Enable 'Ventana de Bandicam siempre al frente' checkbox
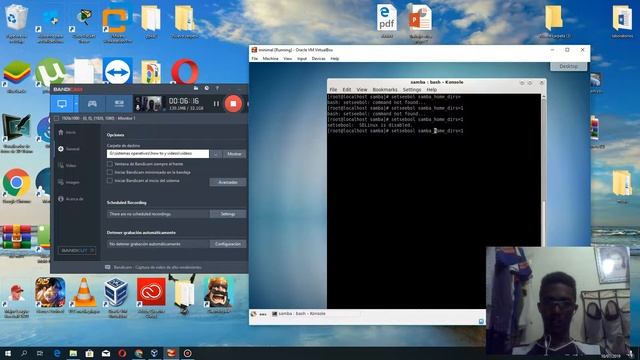 click(109, 164)
